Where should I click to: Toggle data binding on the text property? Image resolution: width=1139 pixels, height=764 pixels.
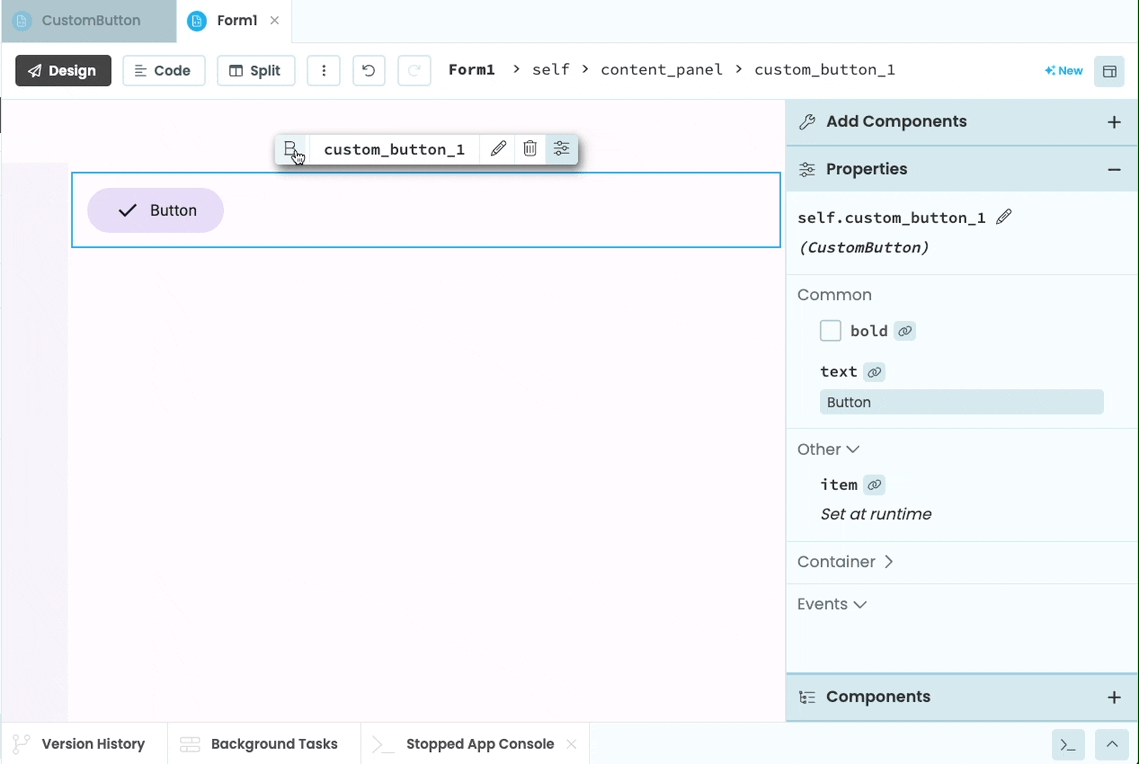click(874, 371)
